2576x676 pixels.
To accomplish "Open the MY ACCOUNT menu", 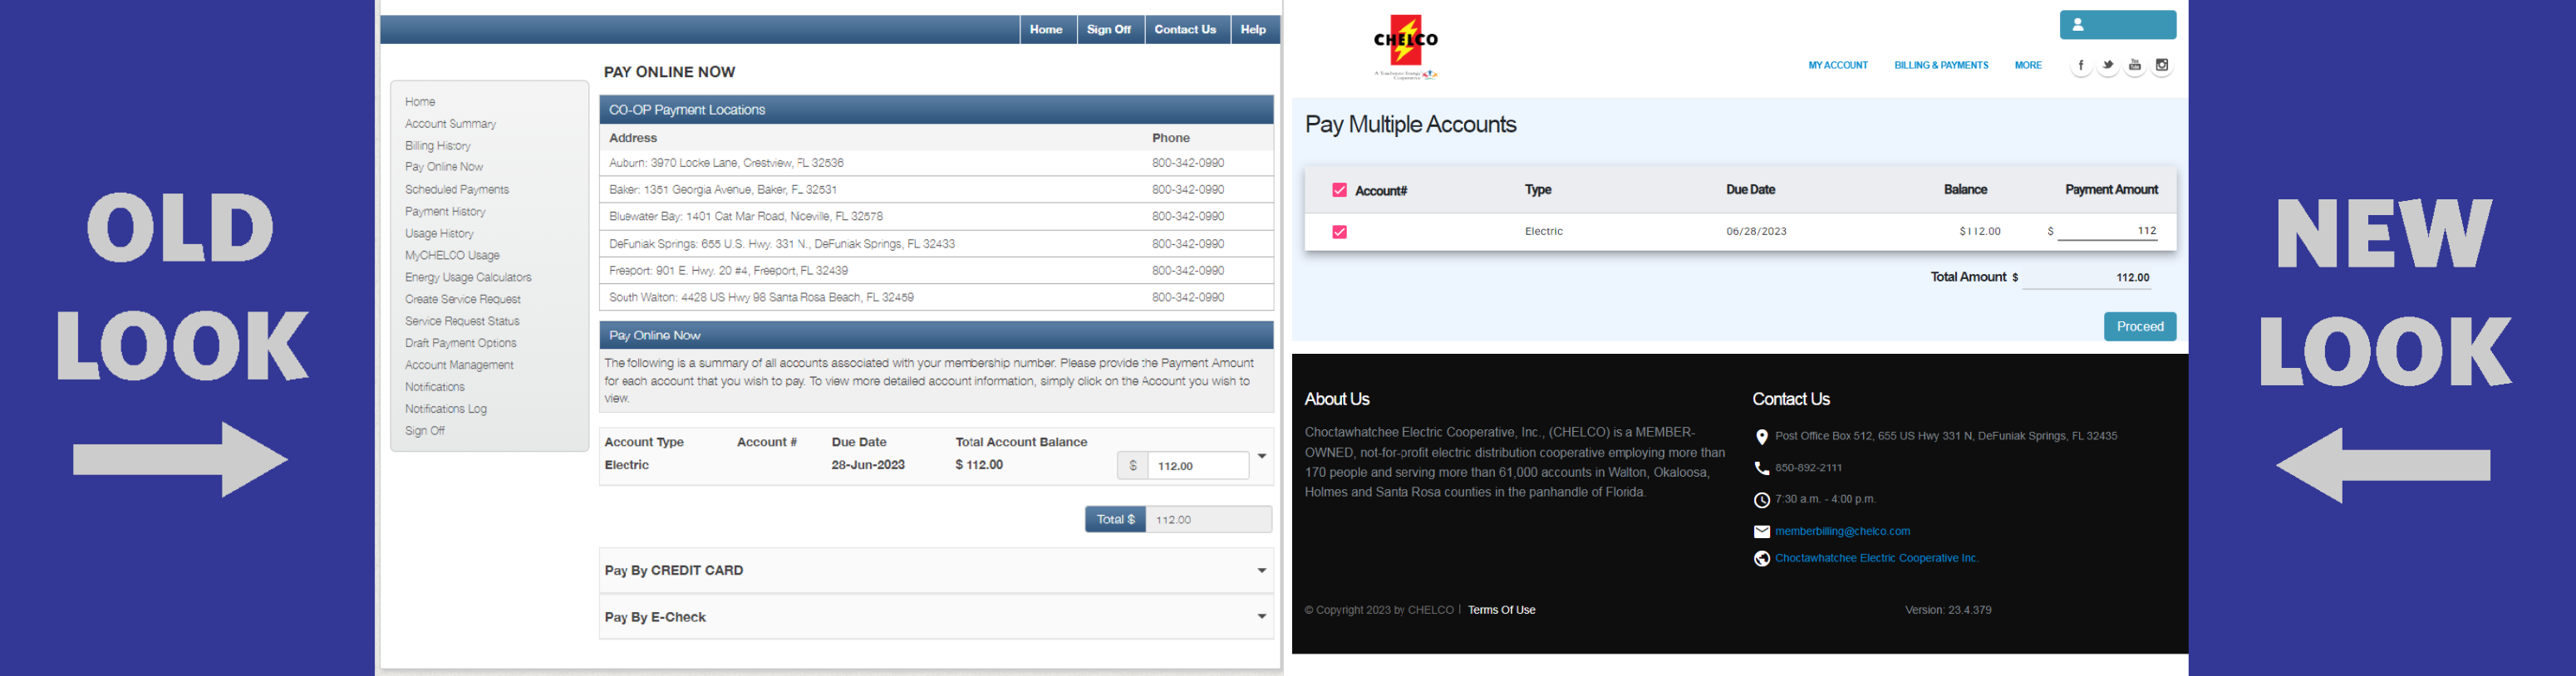I will 1838,66.
